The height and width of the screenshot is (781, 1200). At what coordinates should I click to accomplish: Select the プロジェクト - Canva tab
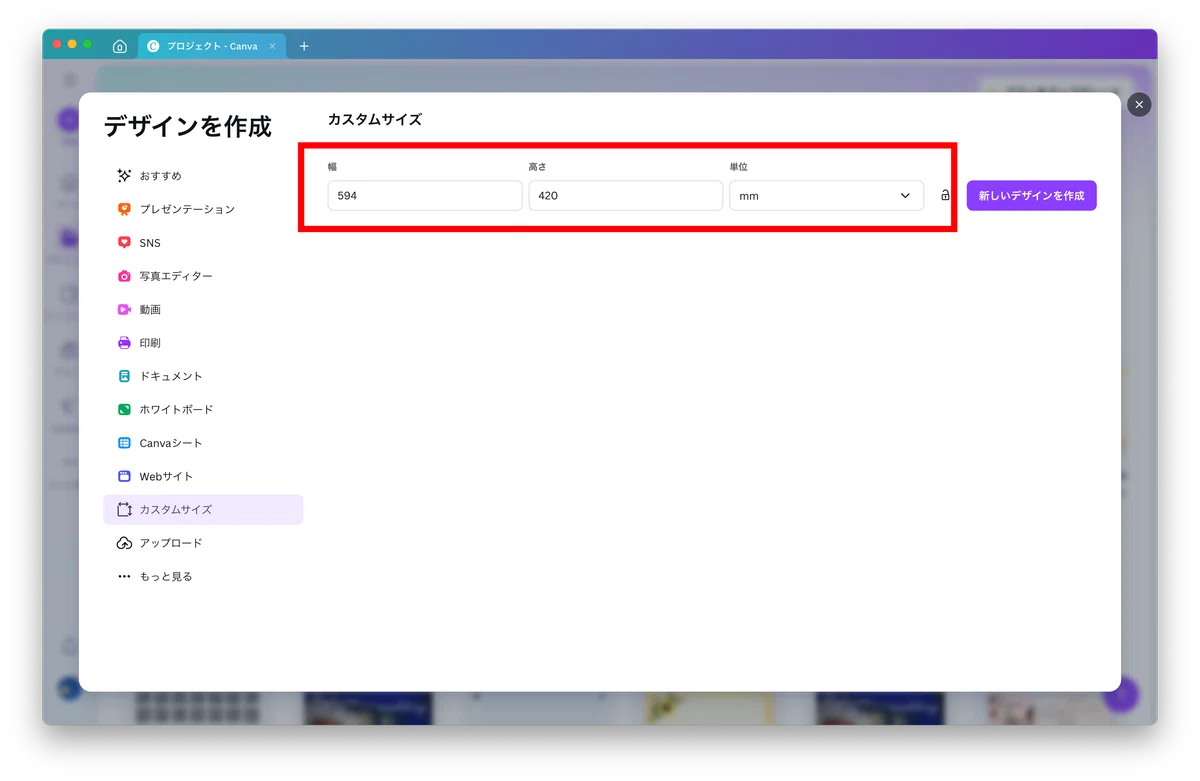(212, 46)
